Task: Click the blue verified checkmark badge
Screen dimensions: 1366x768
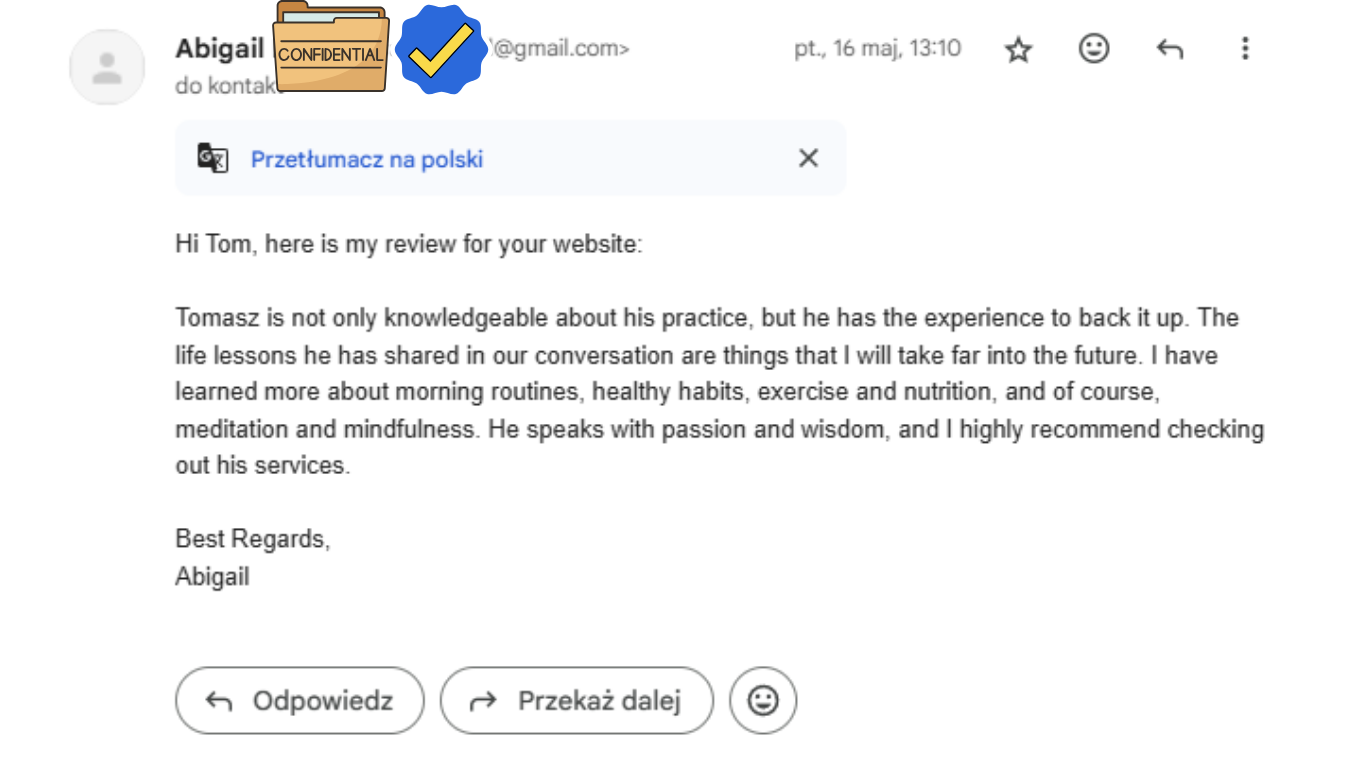Action: [x=441, y=49]
